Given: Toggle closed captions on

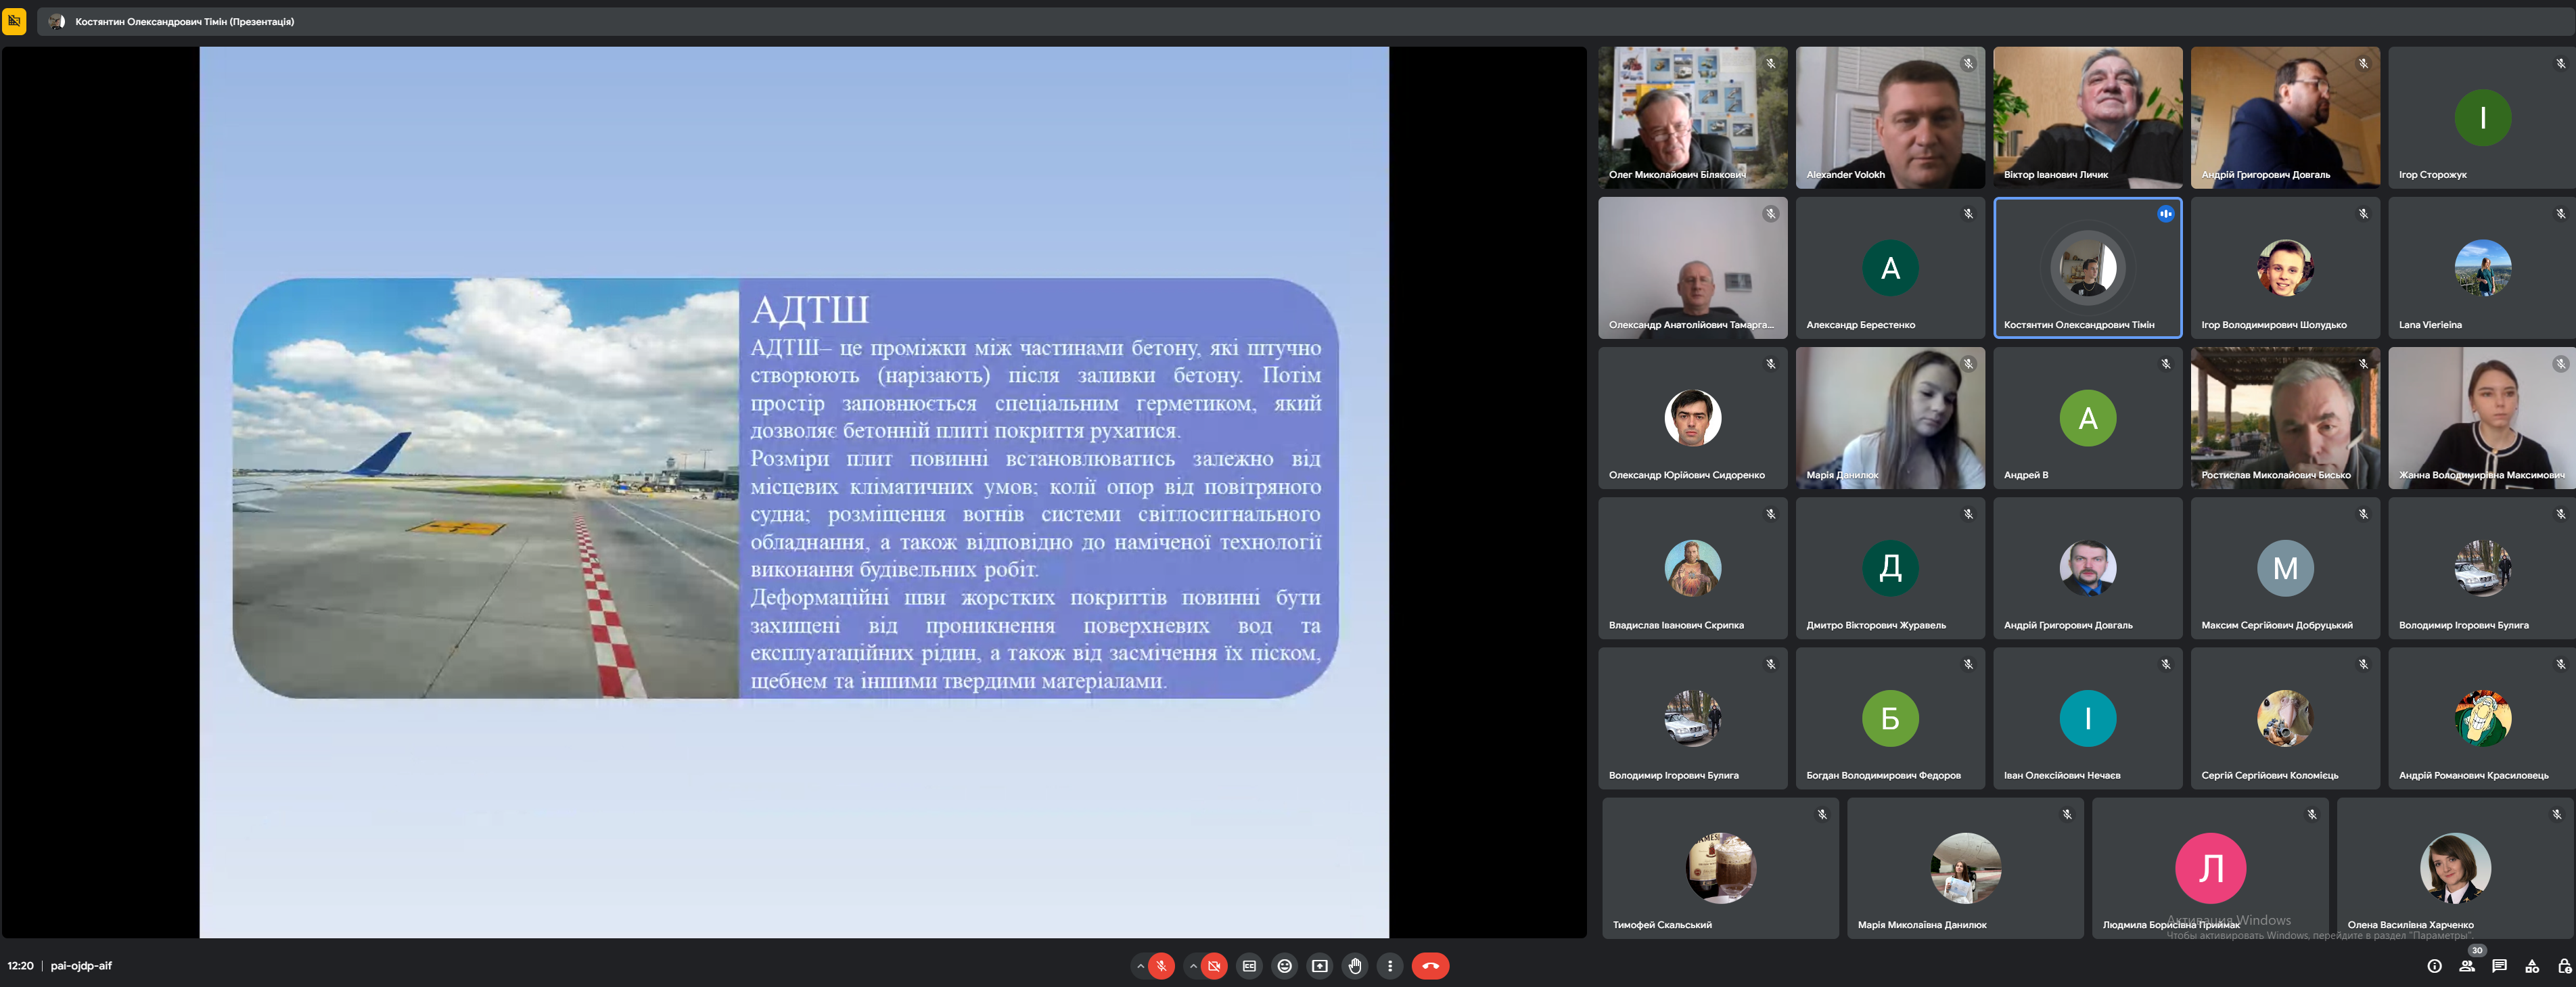Looking at the screenshot, I should click(1249, 966).
